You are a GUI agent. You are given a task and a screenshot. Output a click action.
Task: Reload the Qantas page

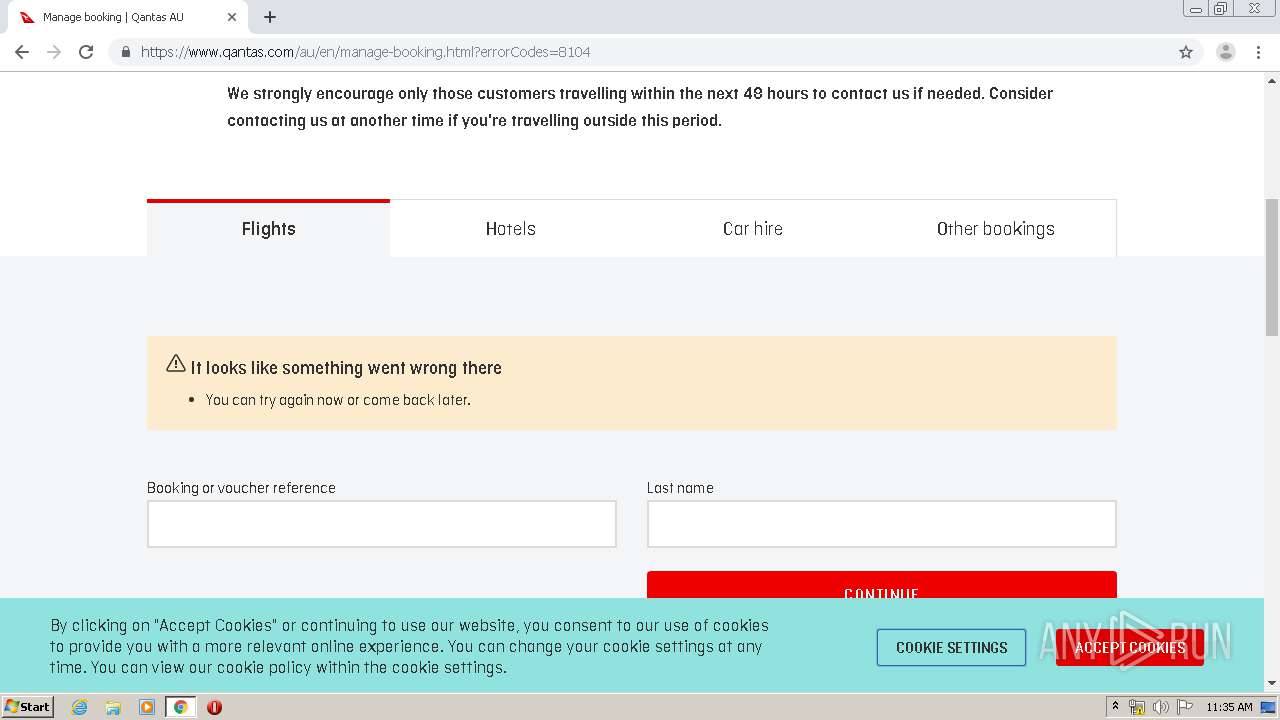tap(86, 52)
